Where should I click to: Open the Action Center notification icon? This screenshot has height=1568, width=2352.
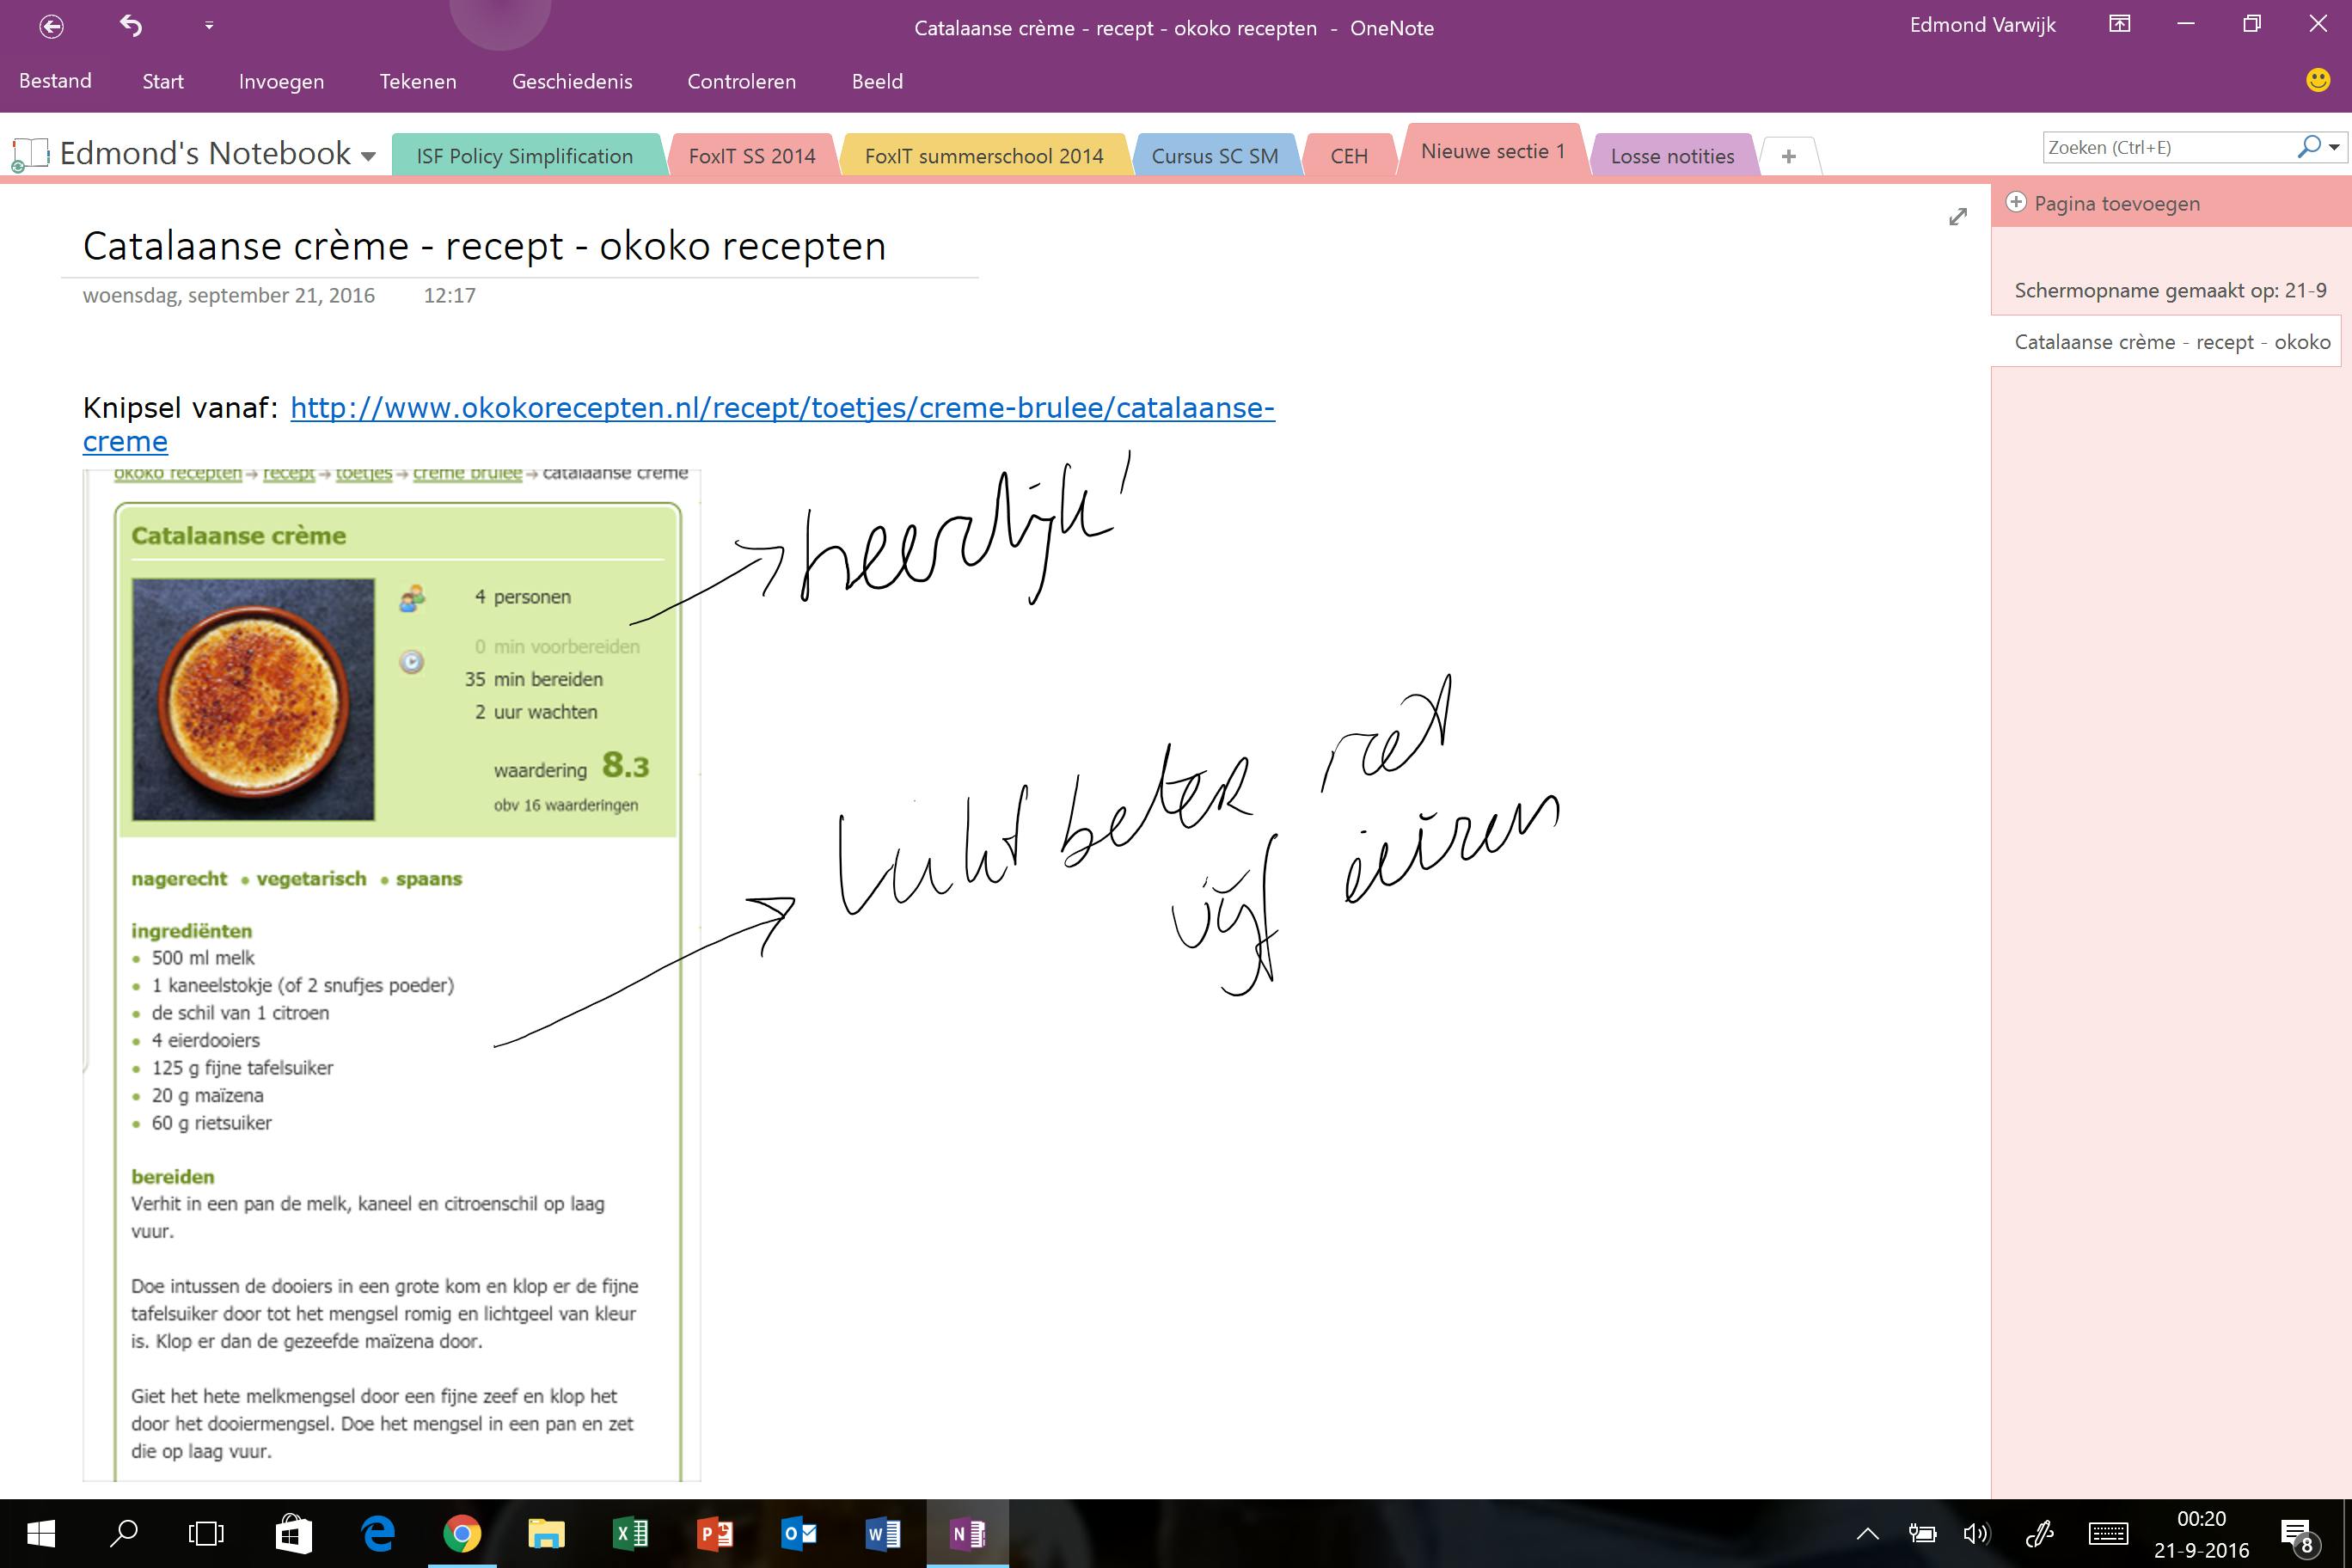[x=2297, y=1533]
